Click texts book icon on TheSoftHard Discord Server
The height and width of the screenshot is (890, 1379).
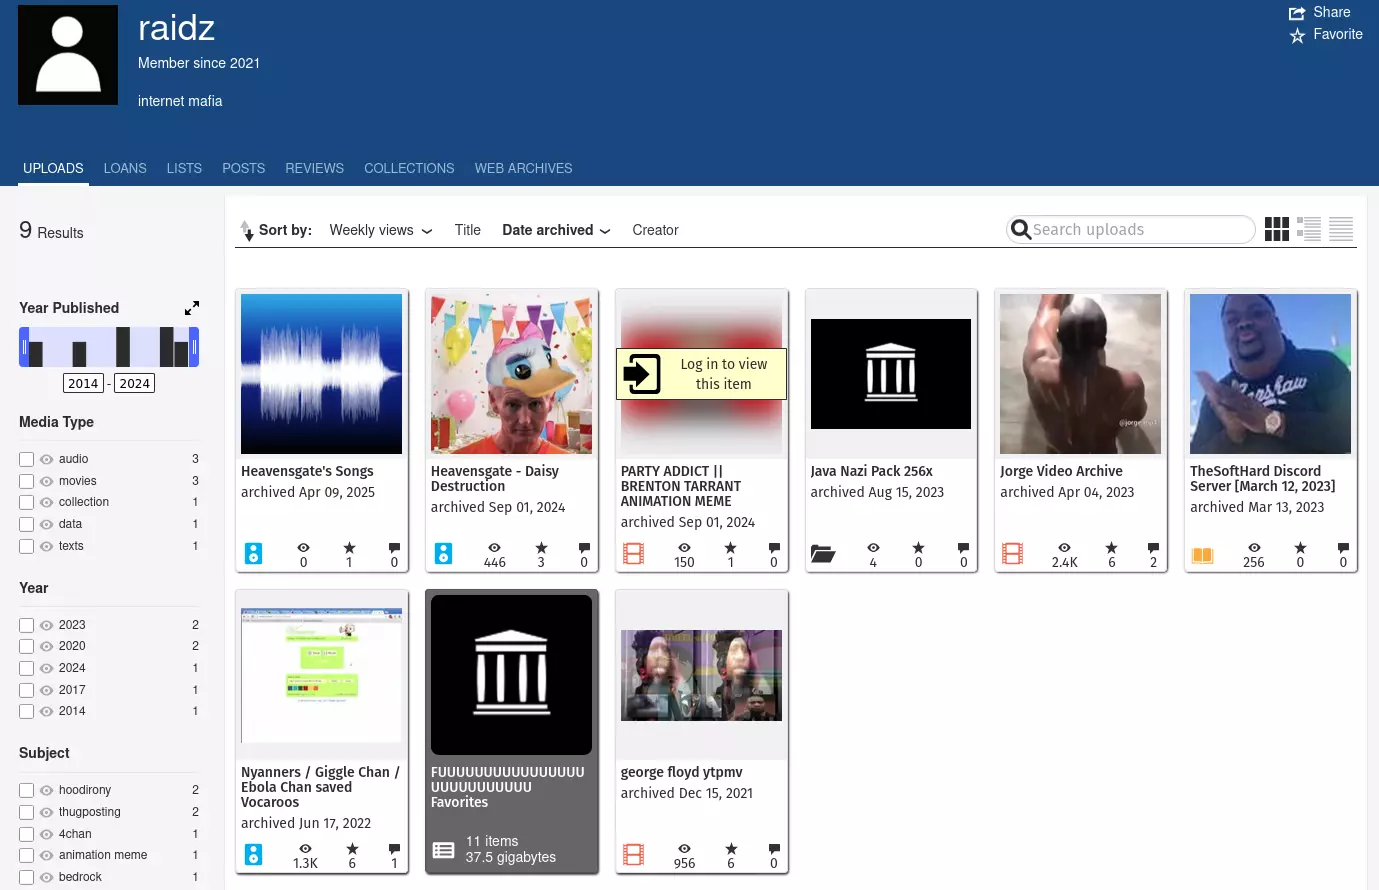[x=1203, y=555]
